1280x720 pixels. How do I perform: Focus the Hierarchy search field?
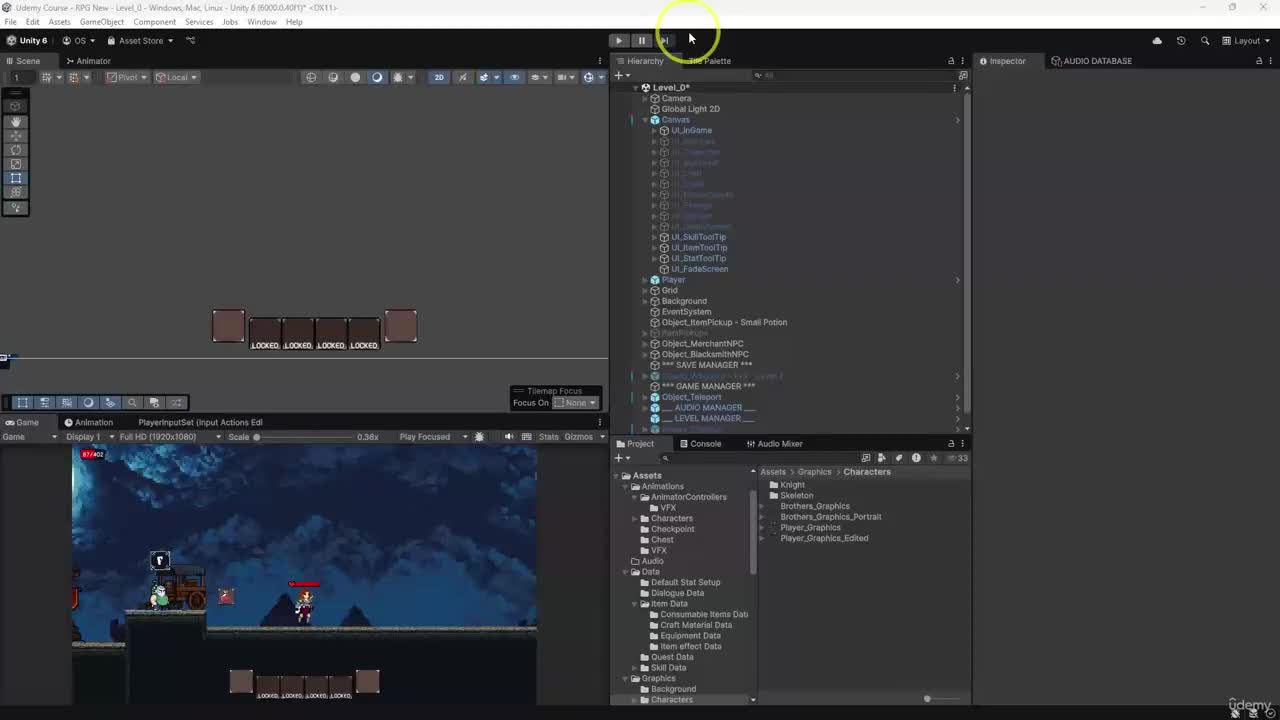[x=855, y=76]
